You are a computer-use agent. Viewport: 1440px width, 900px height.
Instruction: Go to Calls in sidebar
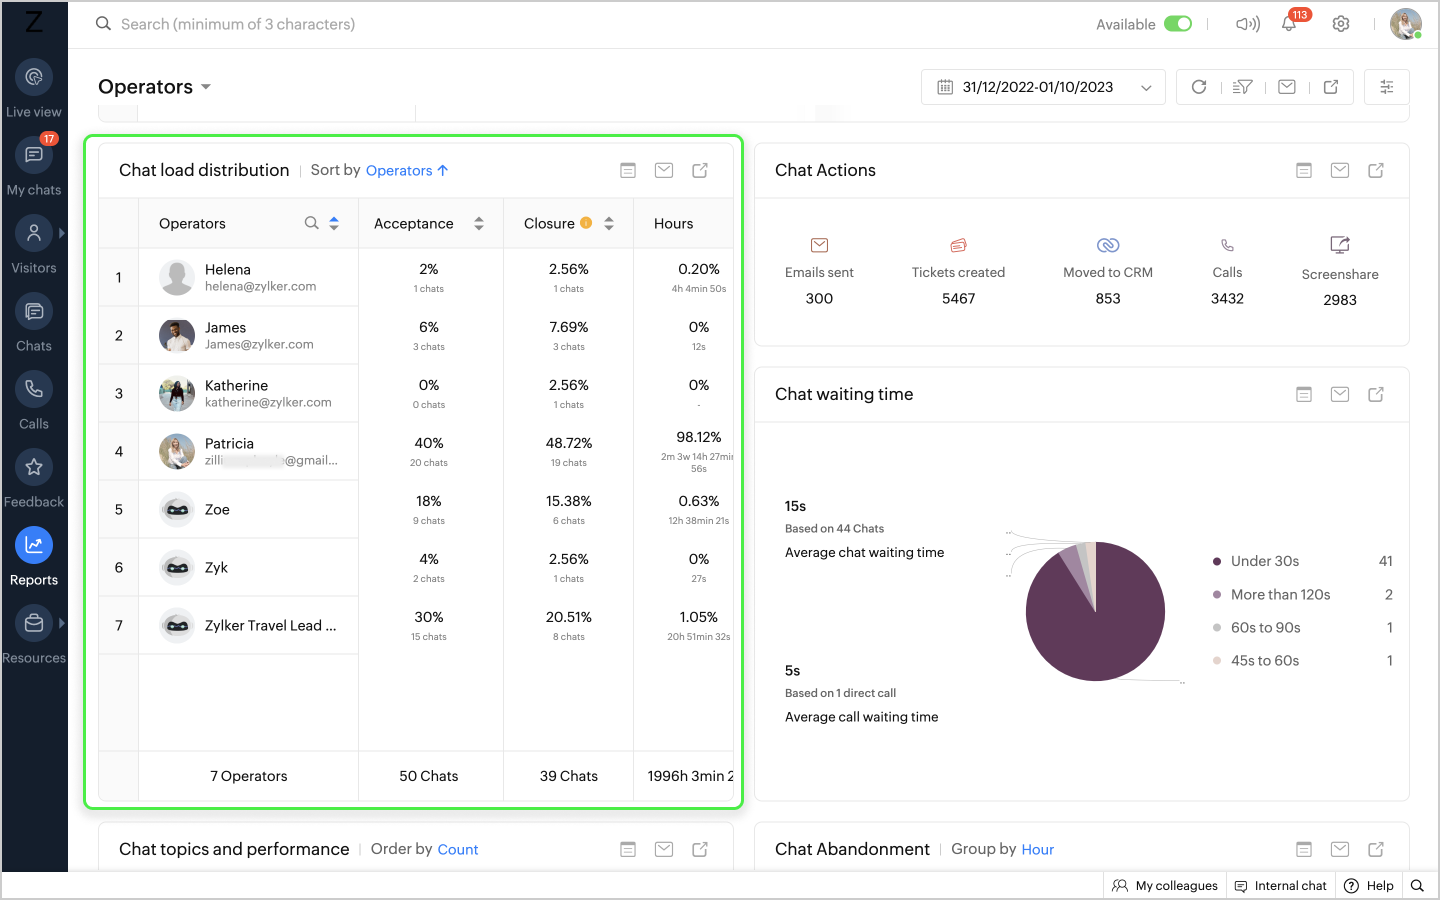pos(34,390)
